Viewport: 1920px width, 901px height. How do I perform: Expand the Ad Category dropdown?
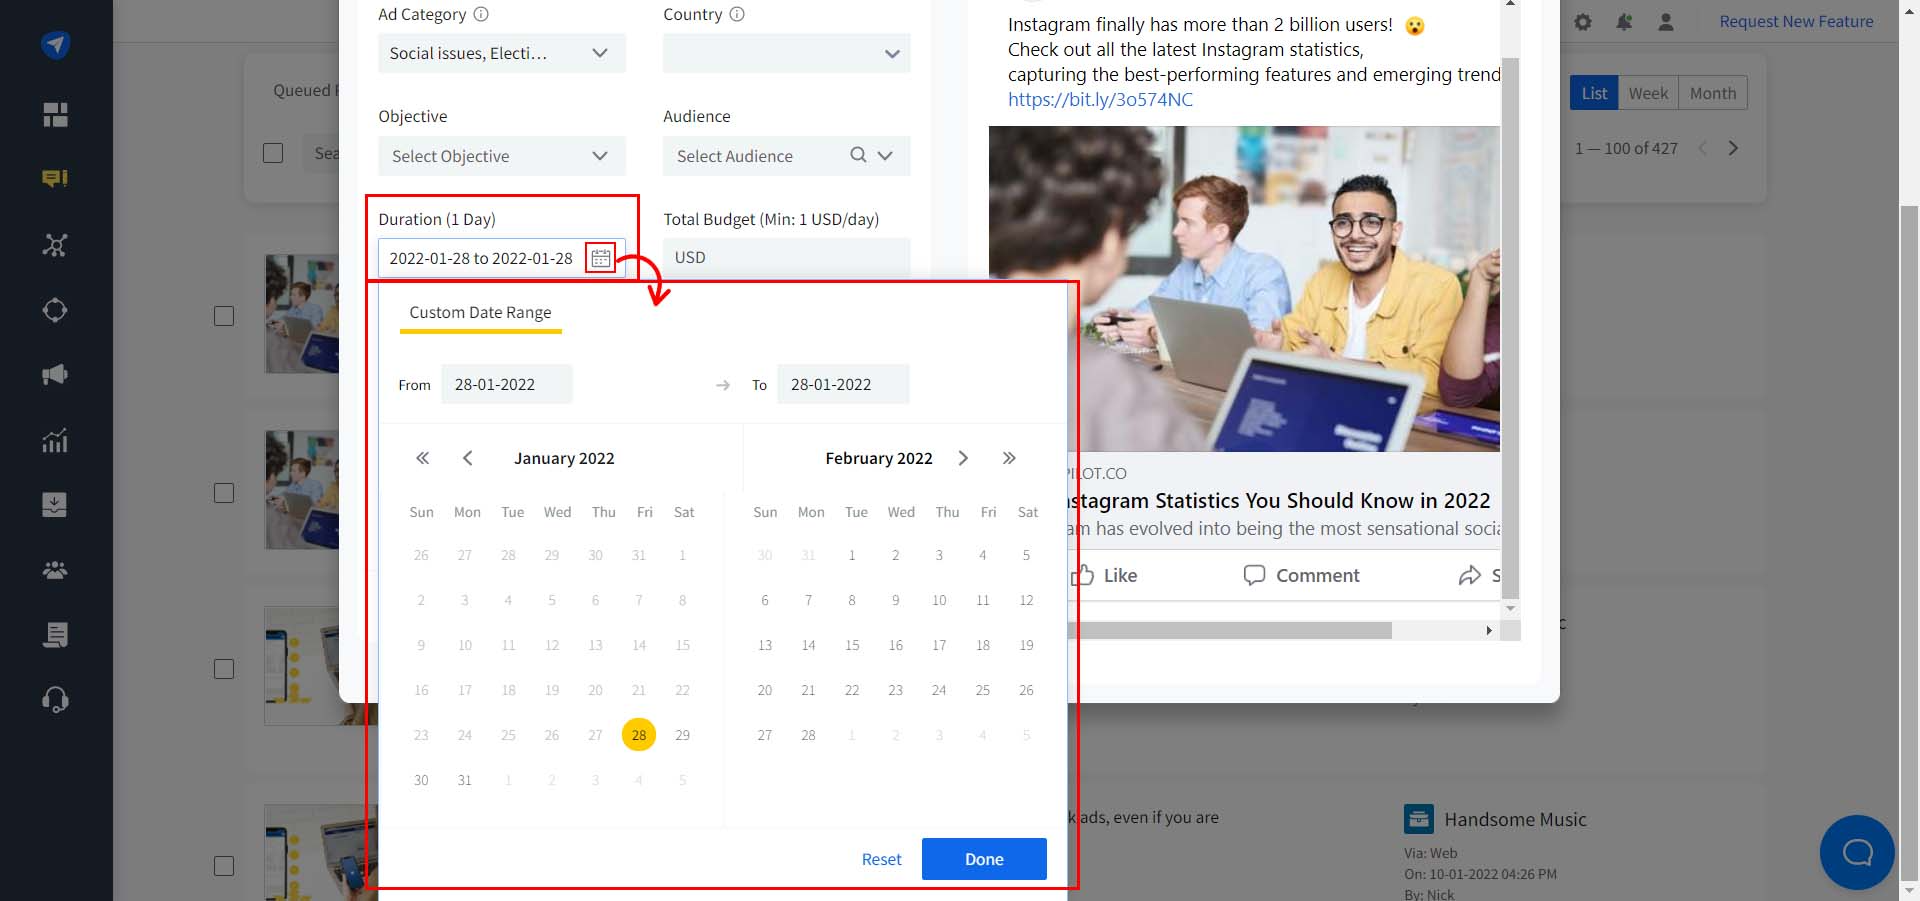click(502, 53)
